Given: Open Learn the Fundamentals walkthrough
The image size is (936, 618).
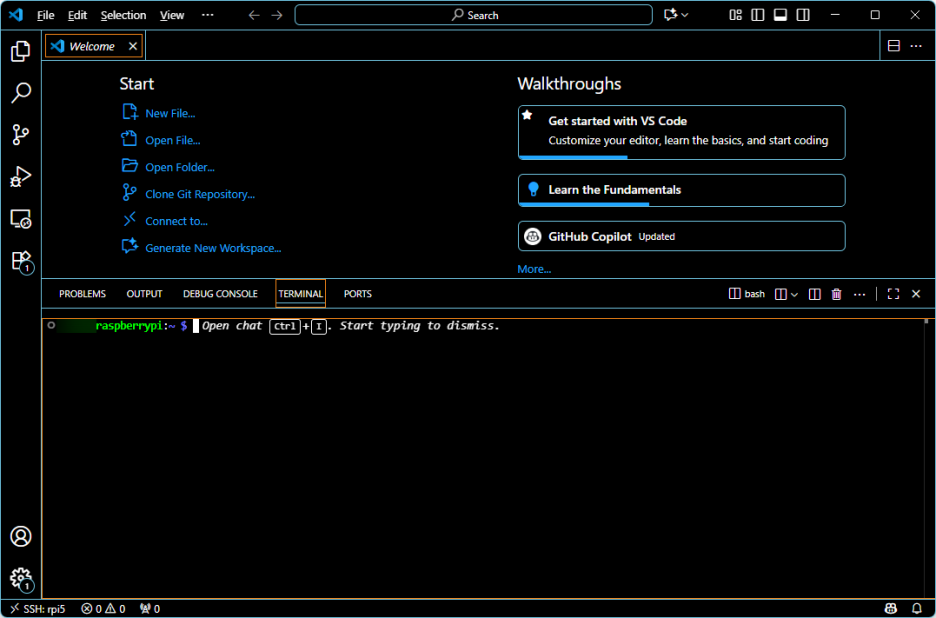Looking at the screenshot, I should point(682,190).
